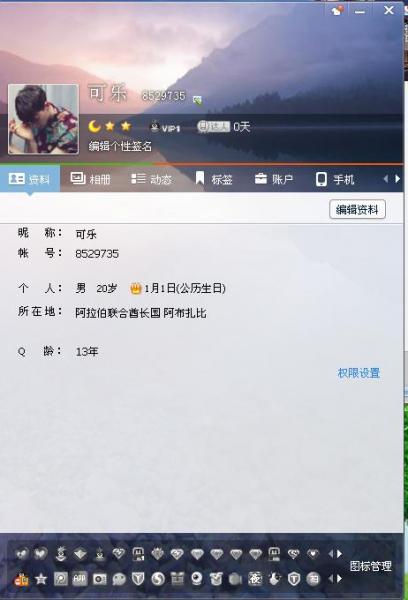The height and width of the screenshot is (600, 408).
Task: Advance the top icon row with the right arrow
Action: coord(339,553)
